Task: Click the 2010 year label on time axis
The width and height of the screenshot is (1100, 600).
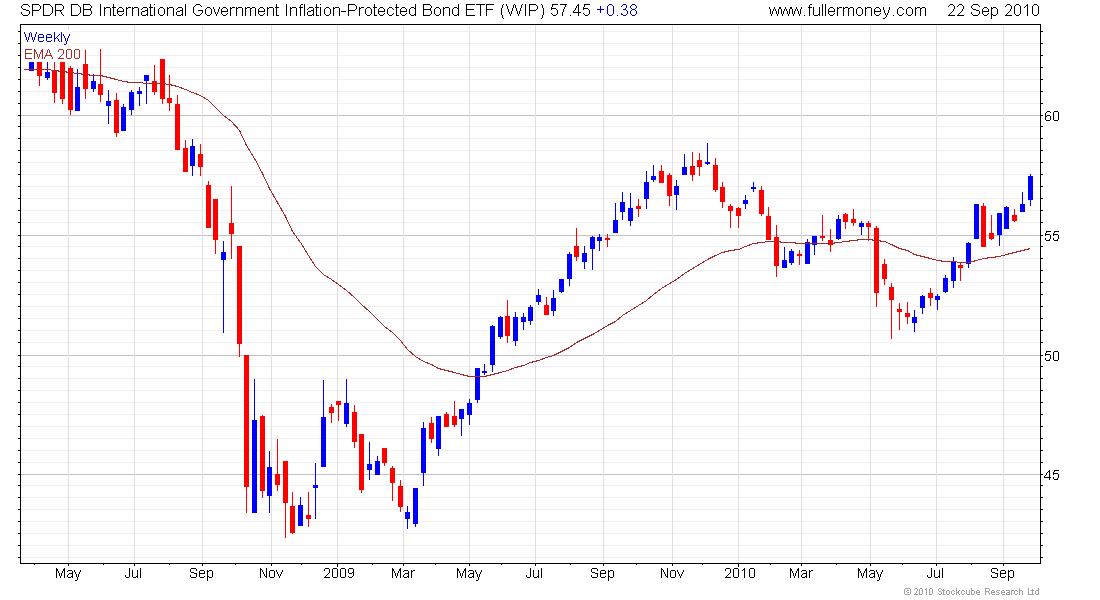Action: tap(740, 573)
